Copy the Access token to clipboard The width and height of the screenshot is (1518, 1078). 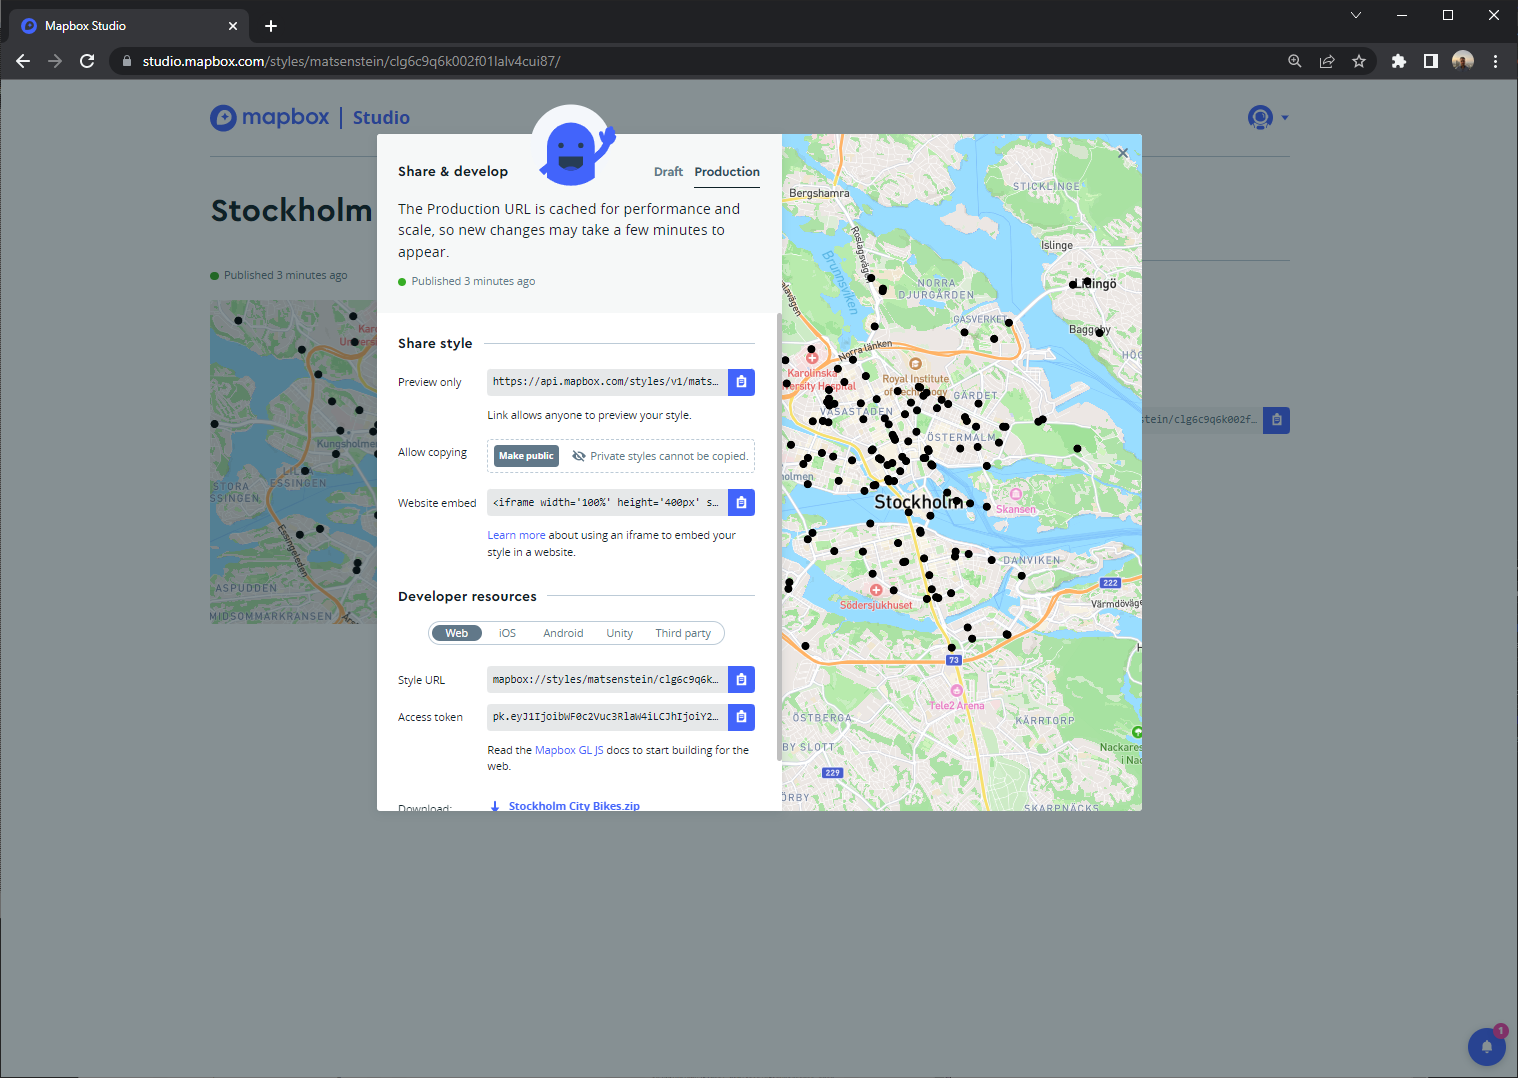(x=741, y=716)
